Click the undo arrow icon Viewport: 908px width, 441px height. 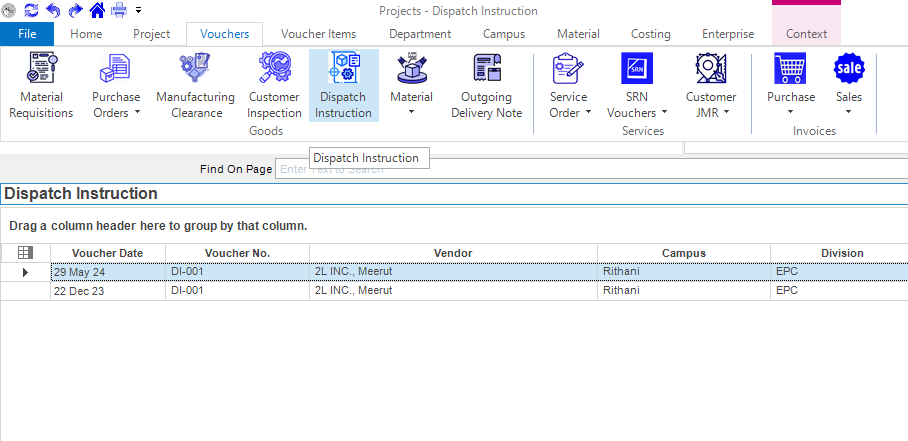click(x=53, y=10)
